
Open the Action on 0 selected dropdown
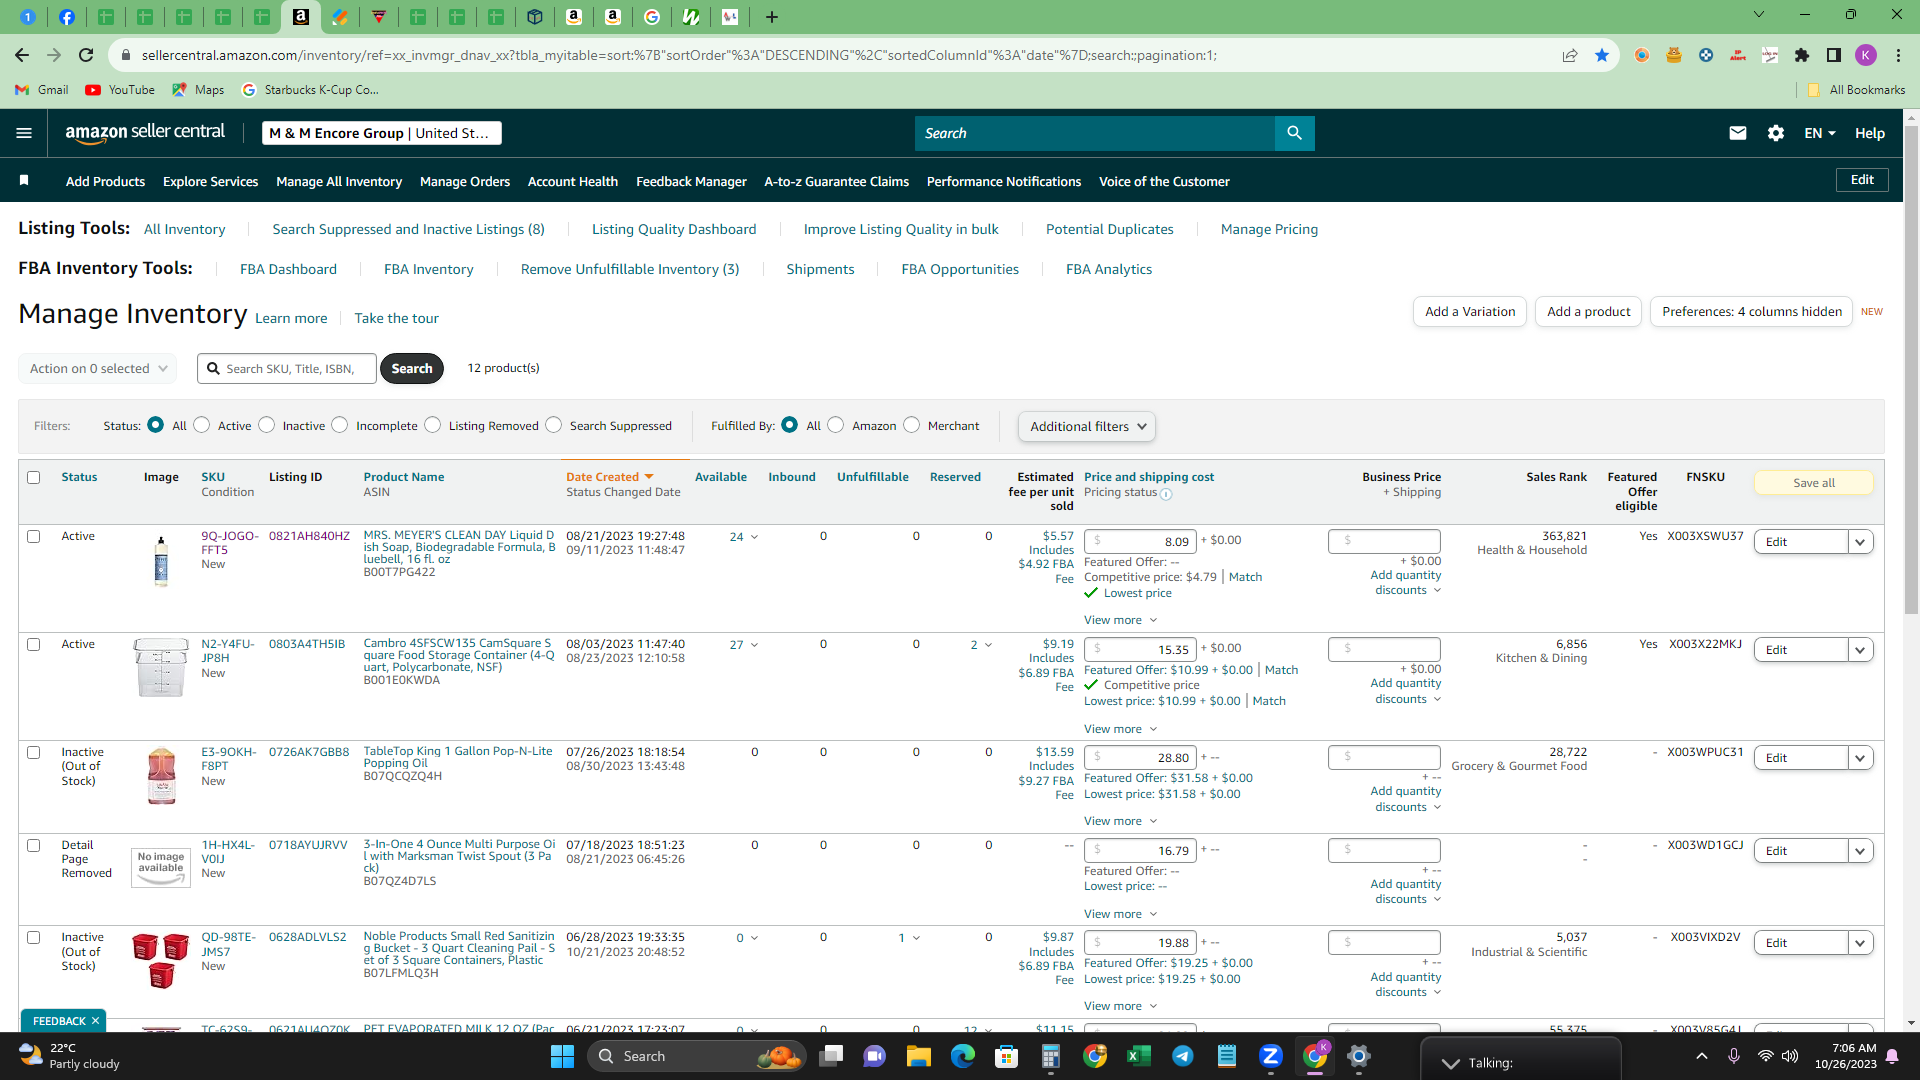pos(98,368)
